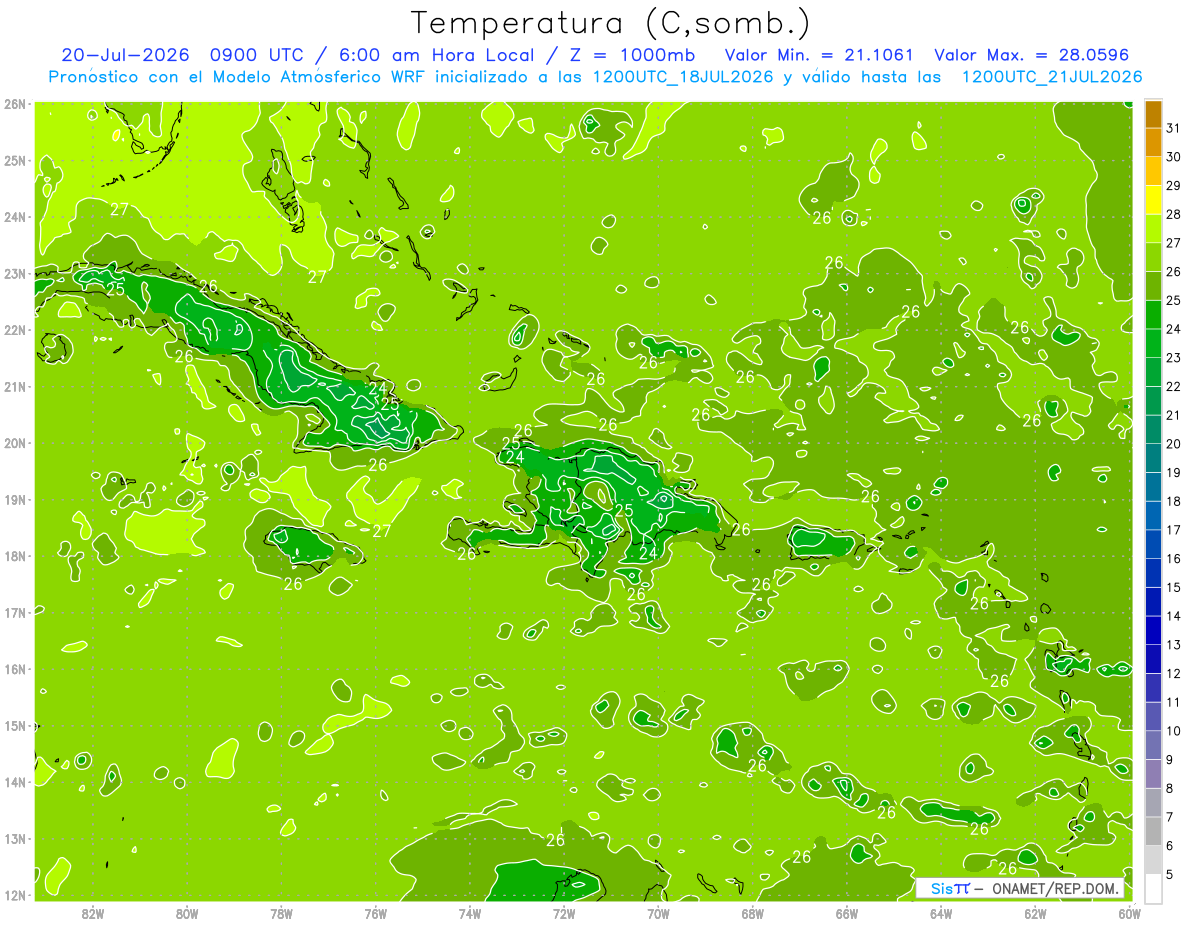Click the "72W" longitude axis label

(x=564, y=913)
